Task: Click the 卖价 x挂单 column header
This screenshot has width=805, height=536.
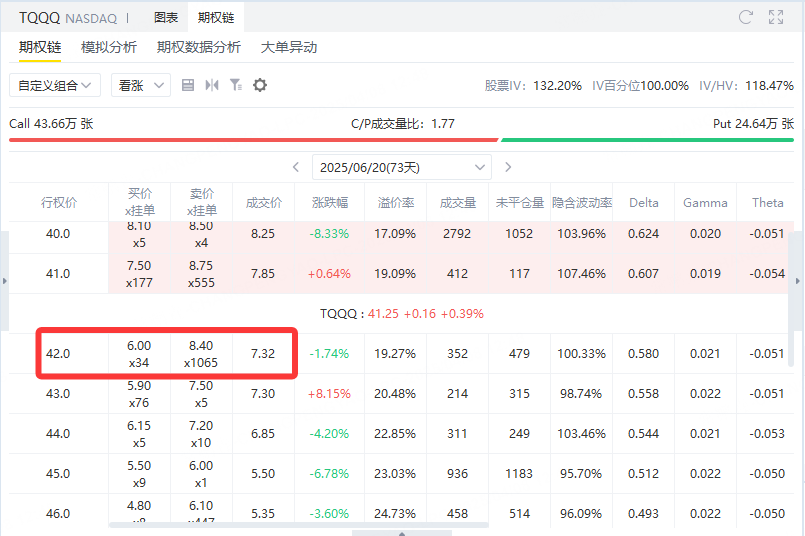Action: (x=201, y=202)
